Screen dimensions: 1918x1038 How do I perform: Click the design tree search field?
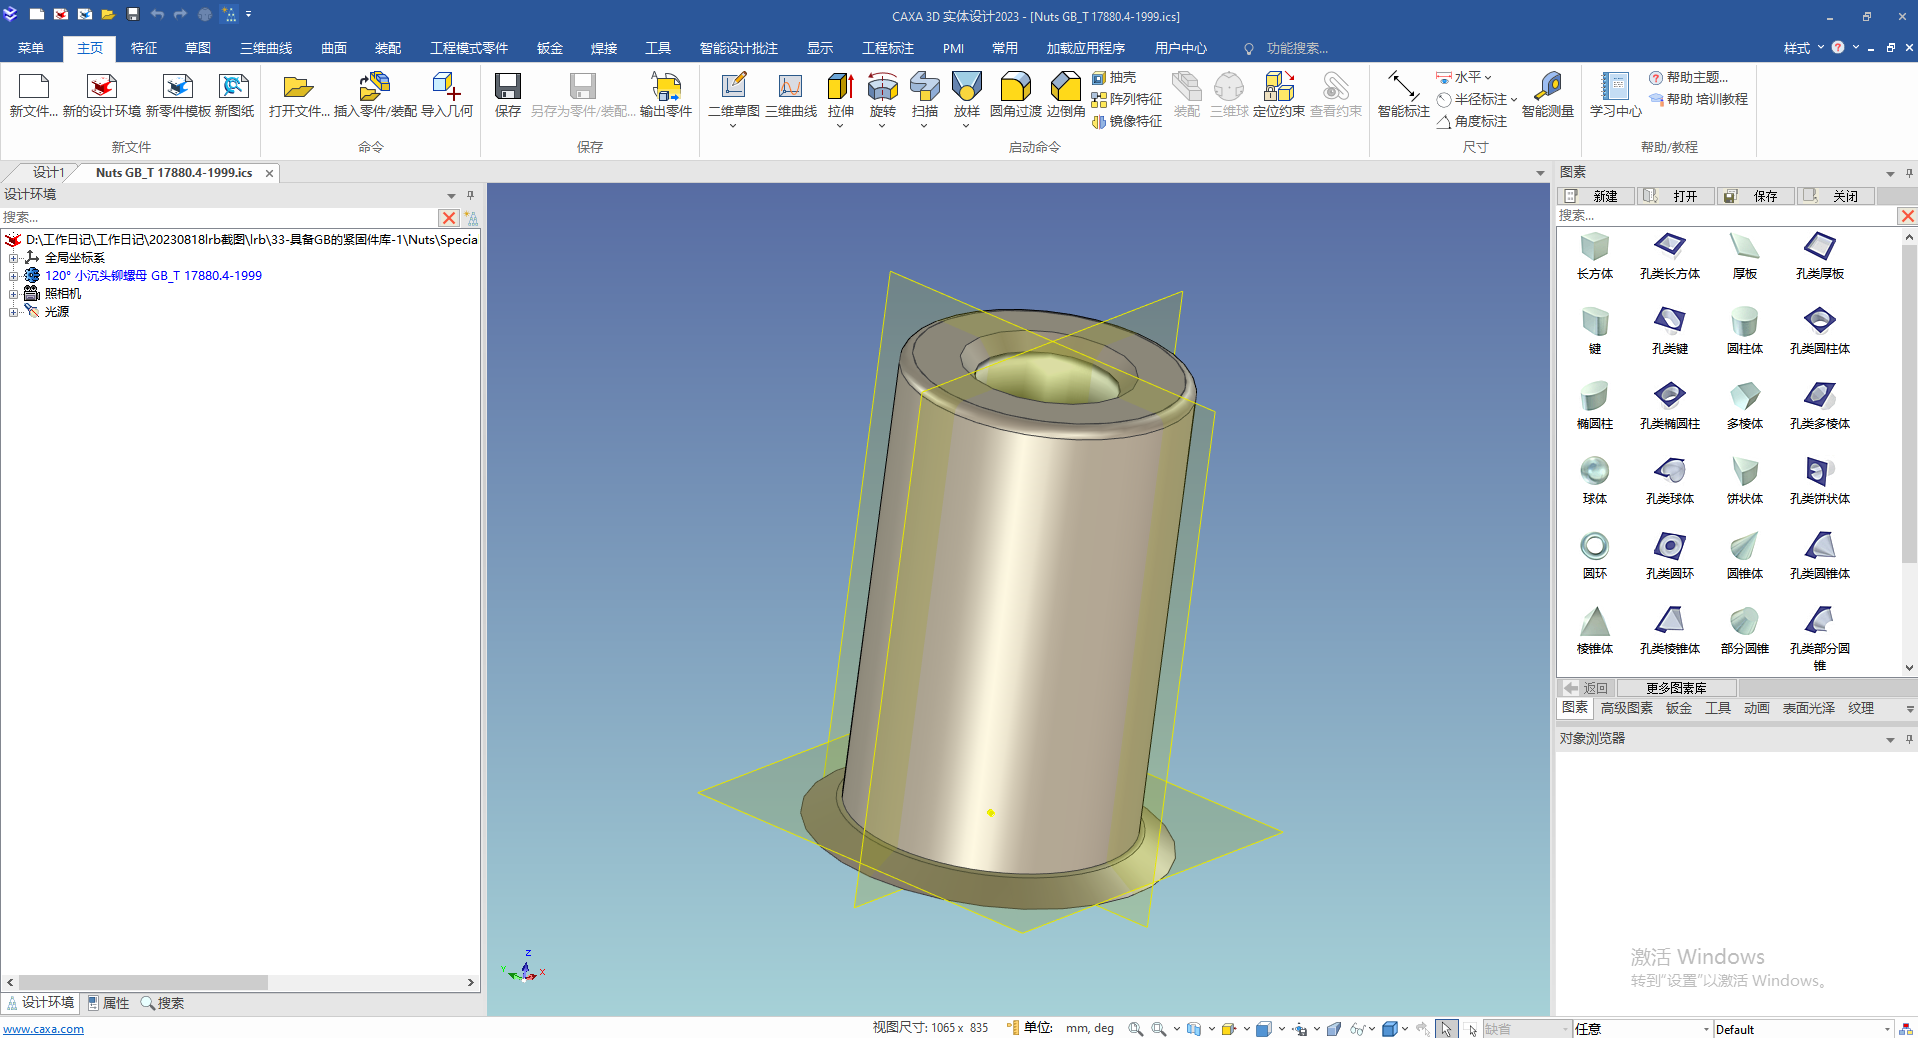[219, 217]
